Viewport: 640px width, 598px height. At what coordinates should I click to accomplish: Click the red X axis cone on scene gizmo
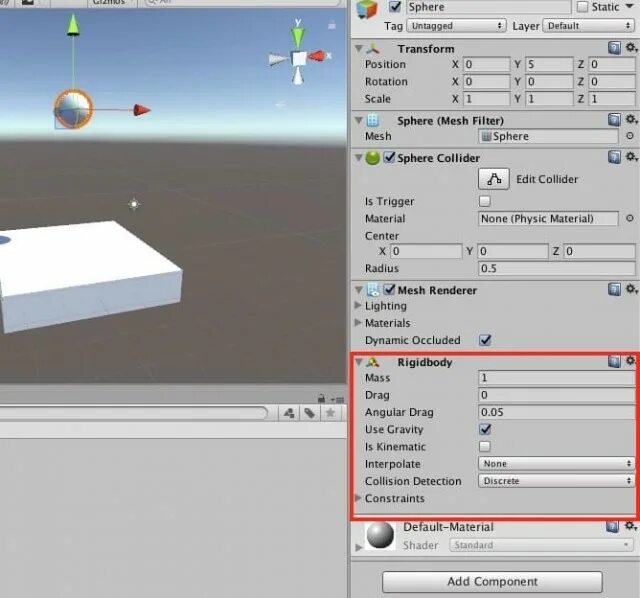[x=316, y=56]
